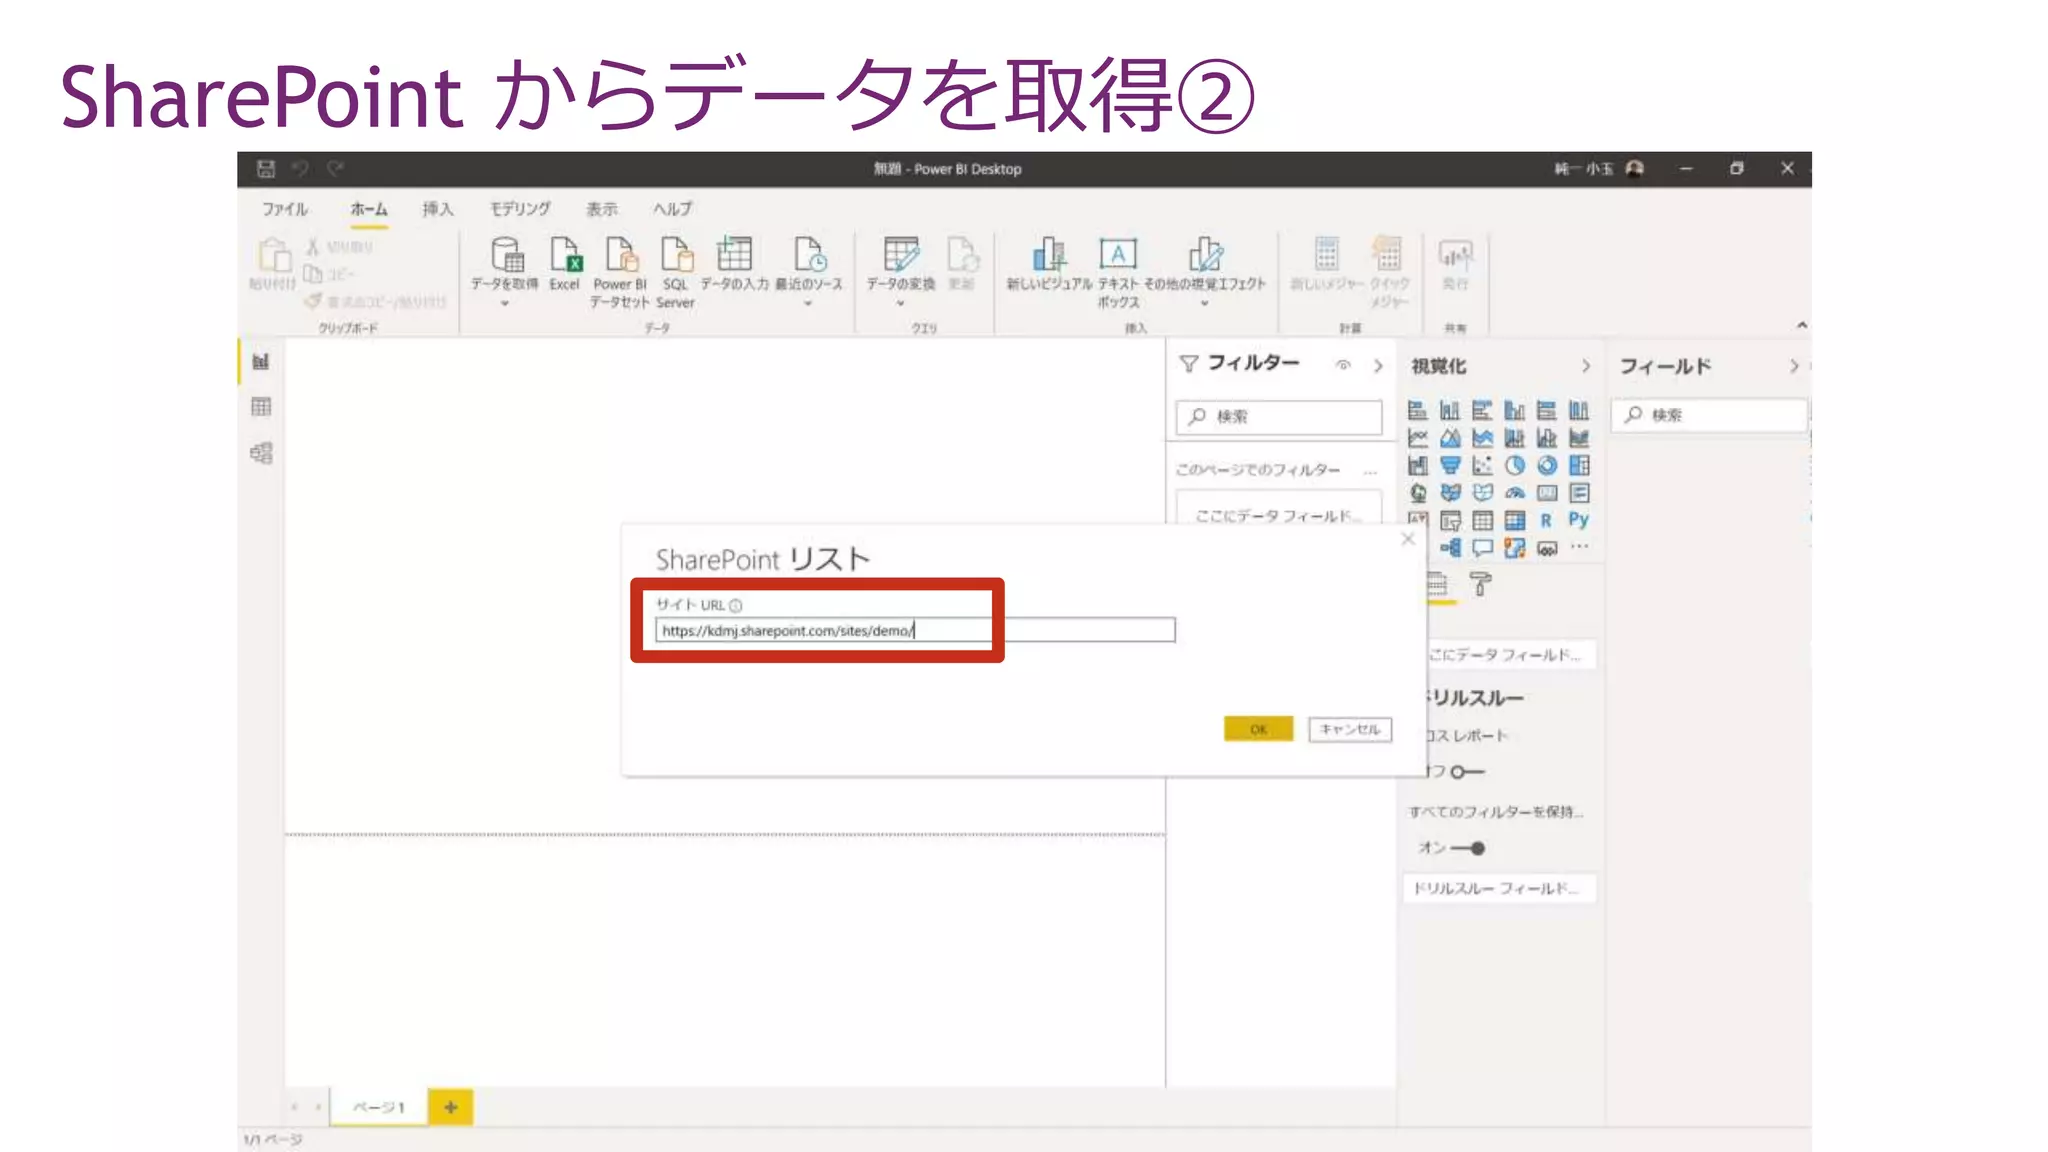Select the ヘルプ ribbon tab
Viewport: 2048px width, 1152px height.
click(x=672, y=209)
